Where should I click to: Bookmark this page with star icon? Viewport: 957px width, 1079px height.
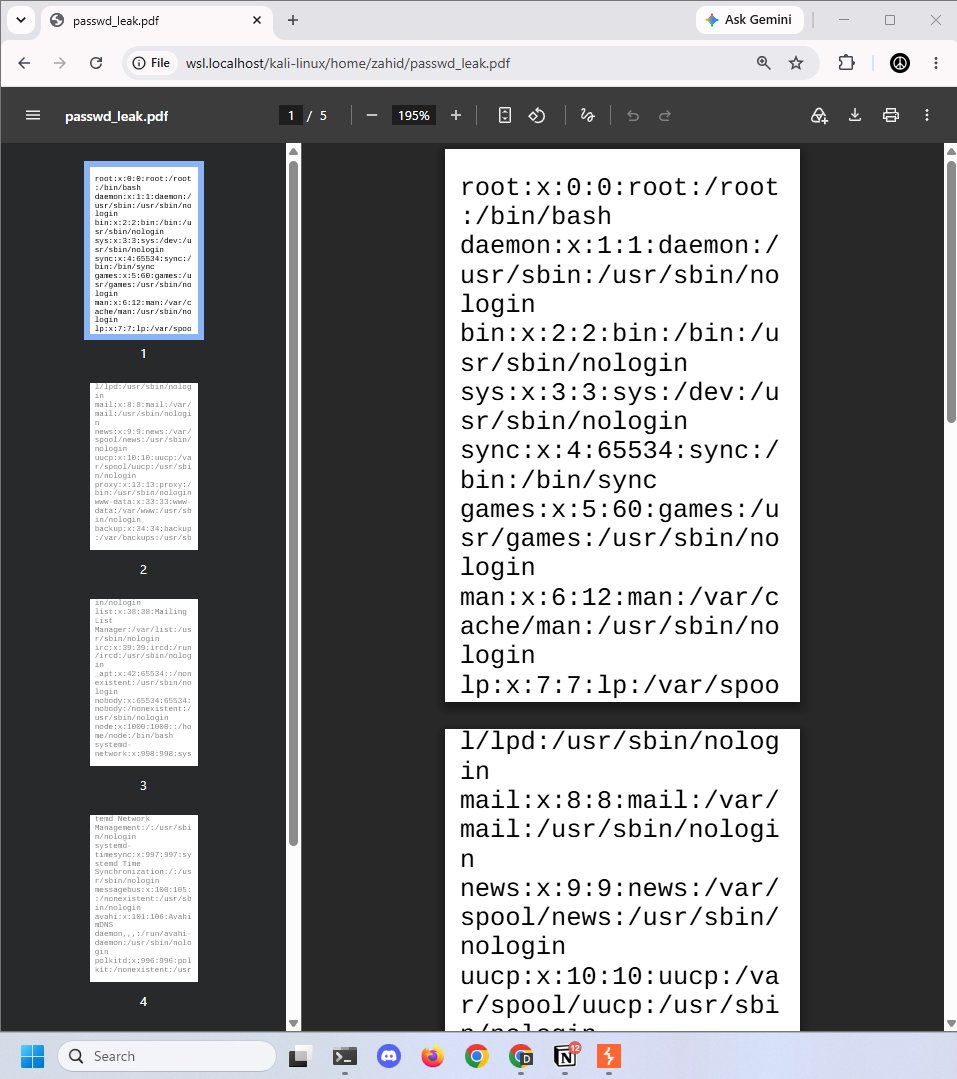pyautogui.click(x=796, y=63)
